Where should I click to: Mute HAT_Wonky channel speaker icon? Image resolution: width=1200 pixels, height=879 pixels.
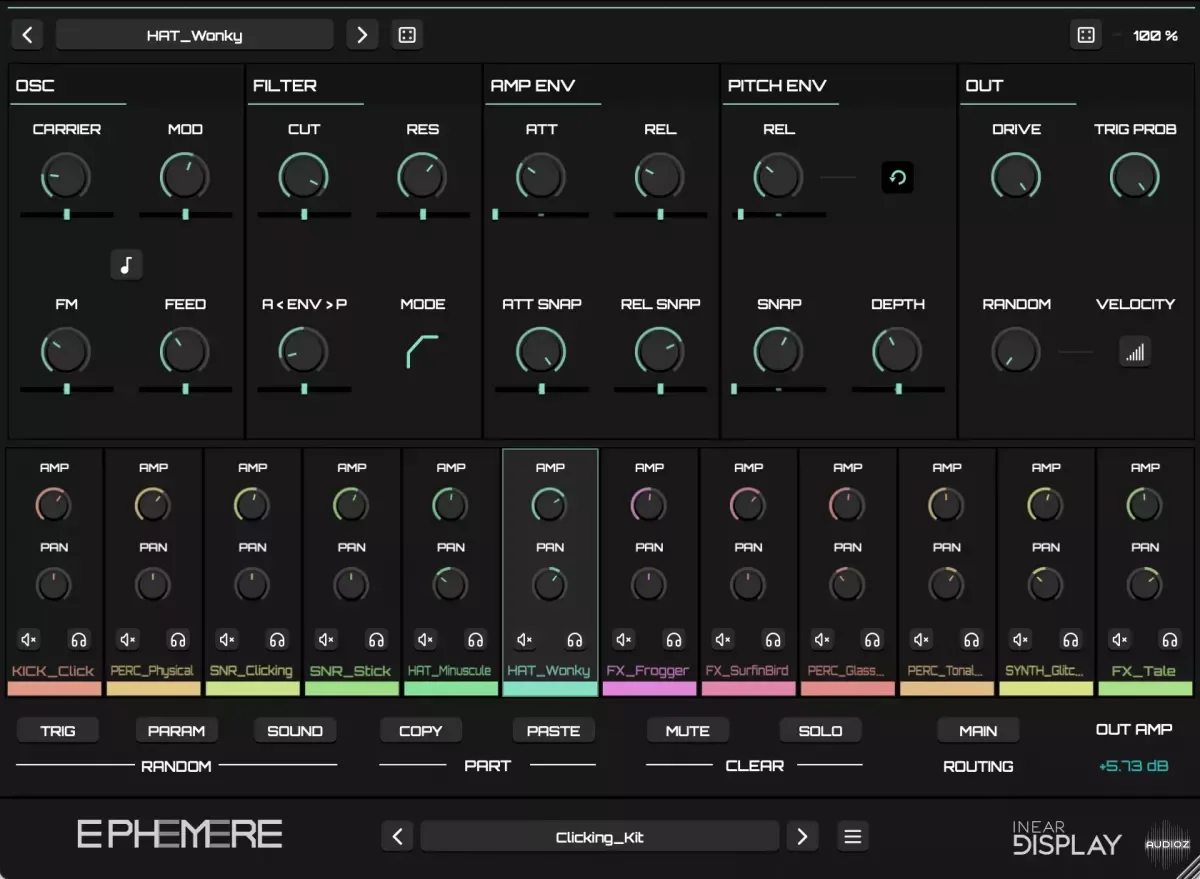pyautogui.click(x=524, y=640)
